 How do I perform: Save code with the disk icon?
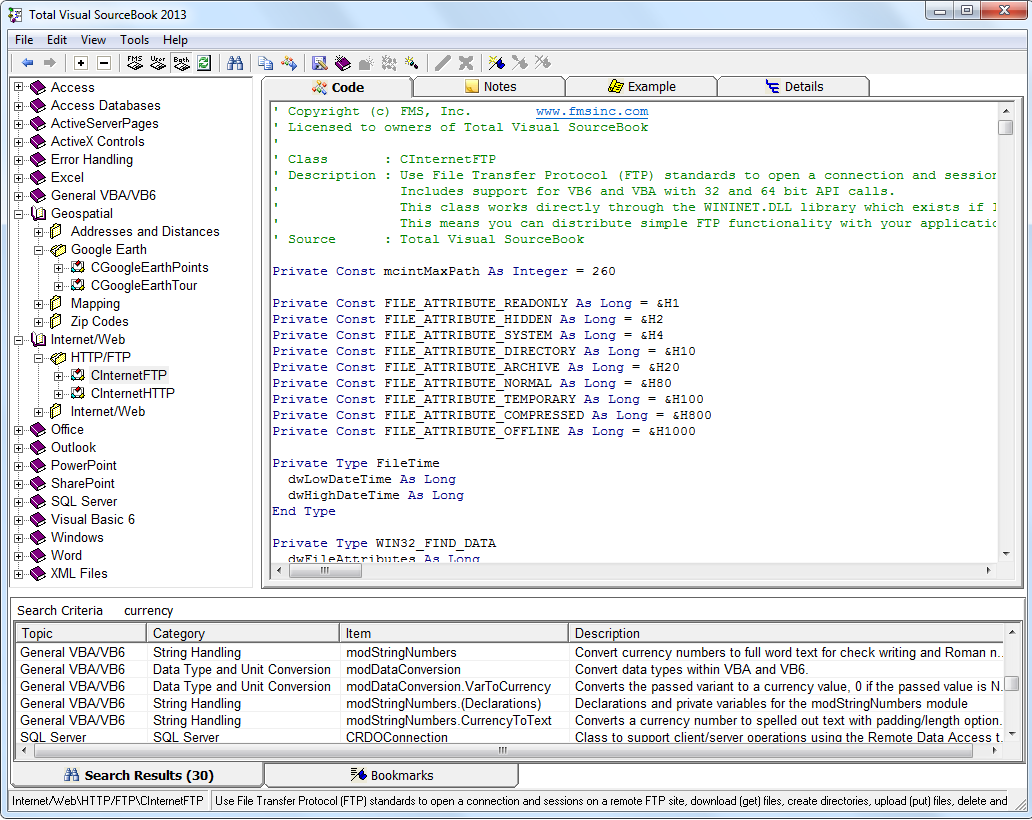[x=319, y=62]
